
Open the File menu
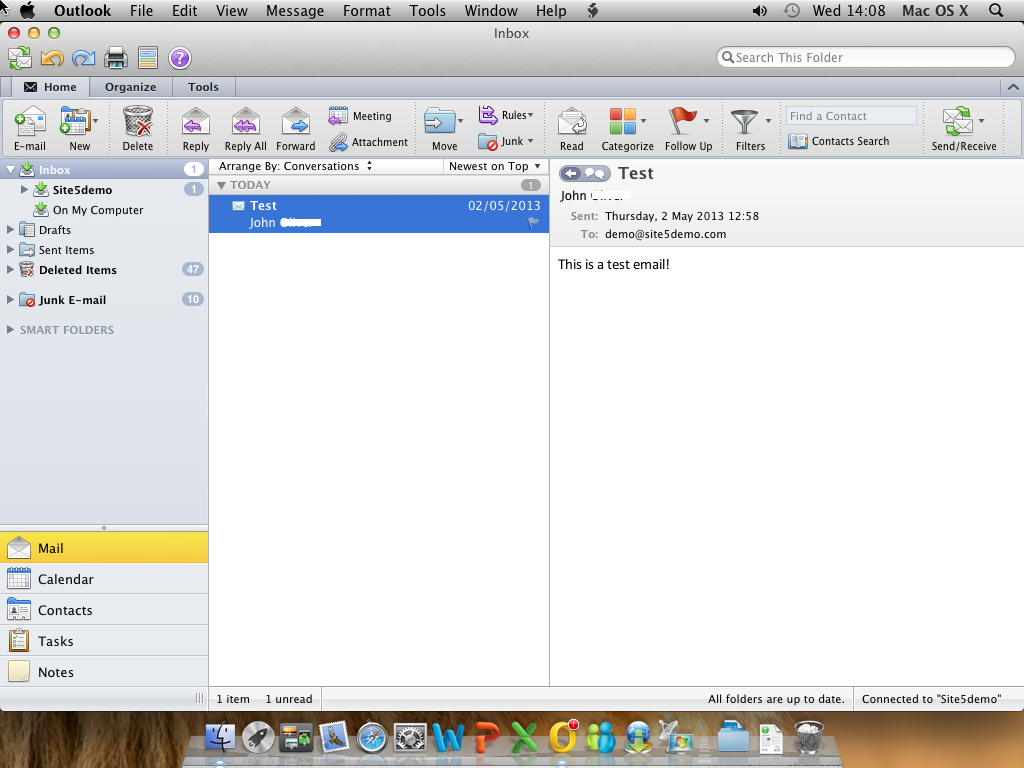tap(141, 10)
